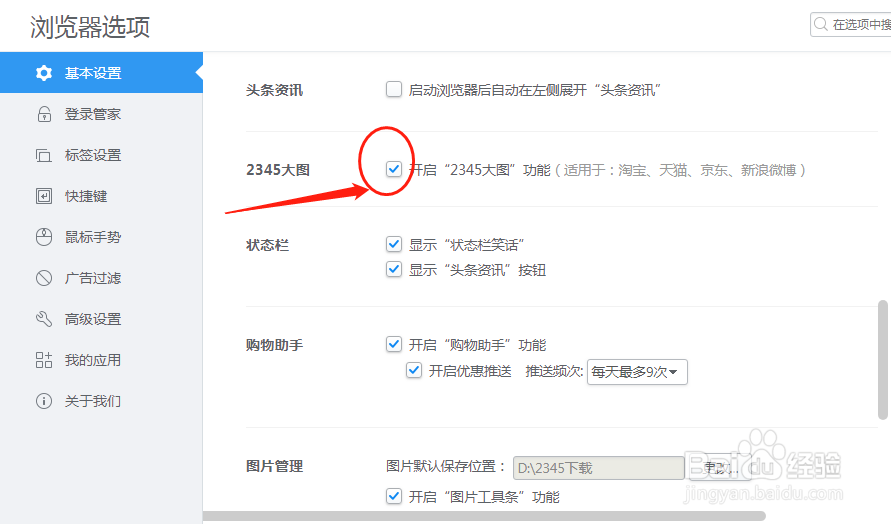
Task: Uncheck 开启“图片工具条”功能 option
Action: click(x=394, y=496)
